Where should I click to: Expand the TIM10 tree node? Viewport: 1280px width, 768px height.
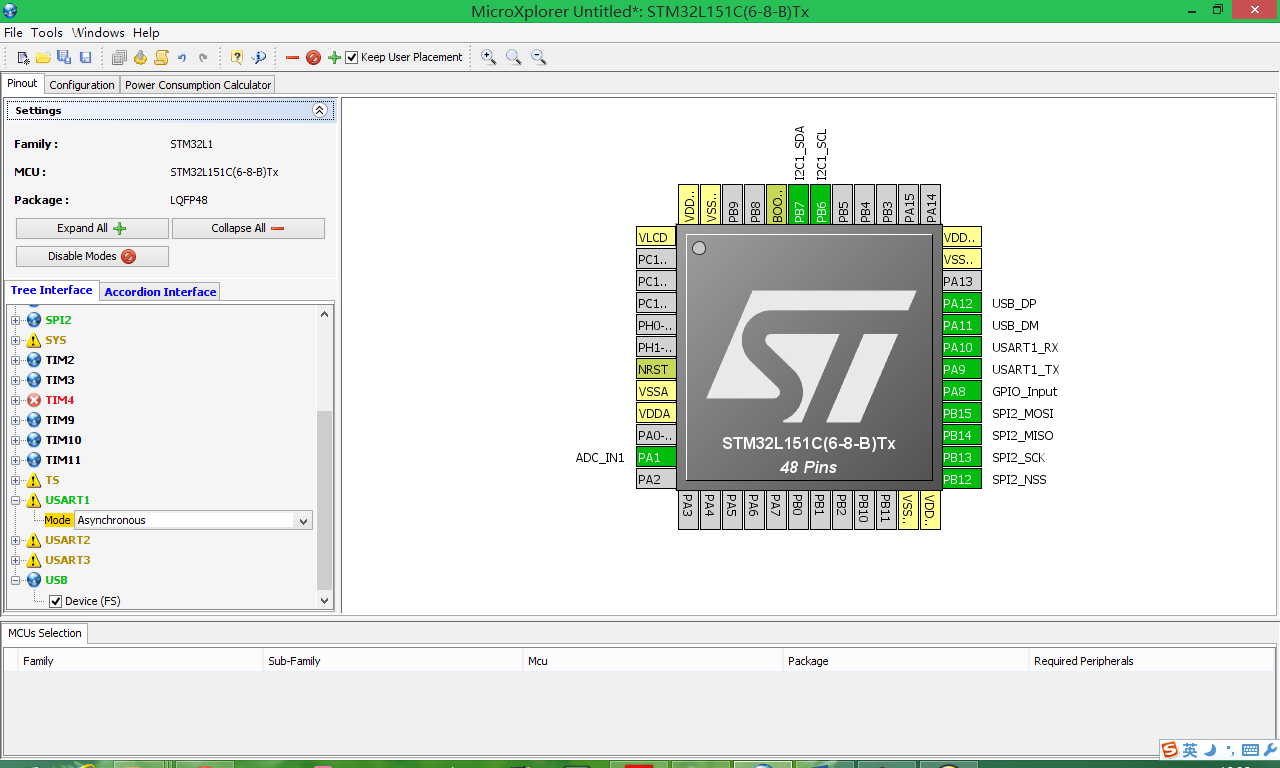(x=16, y=440)
